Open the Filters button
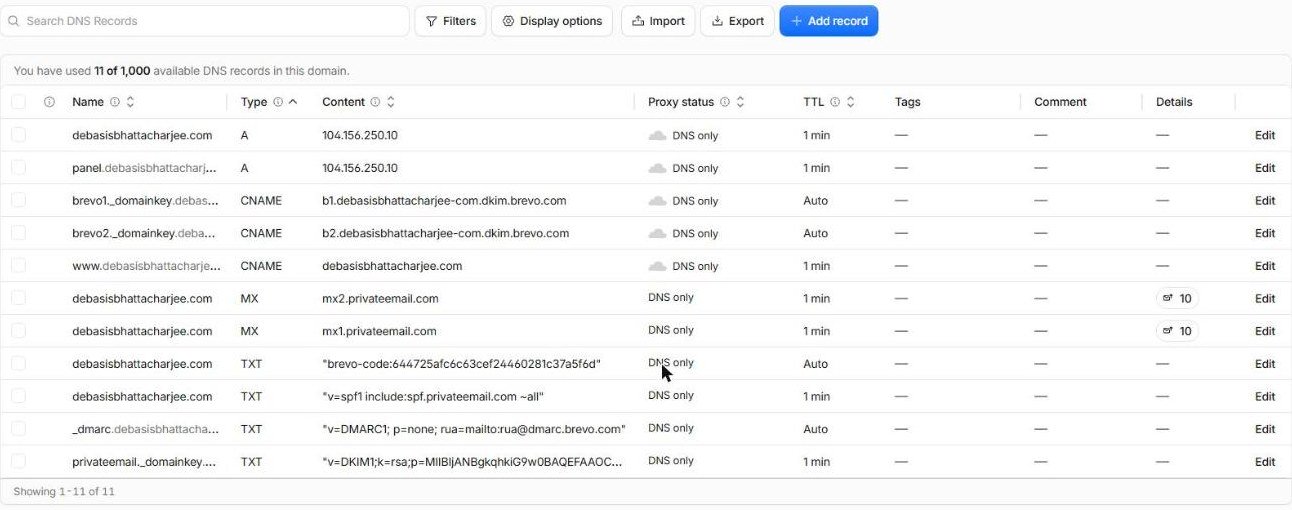 pyautogui.click(x=450, y=21)
